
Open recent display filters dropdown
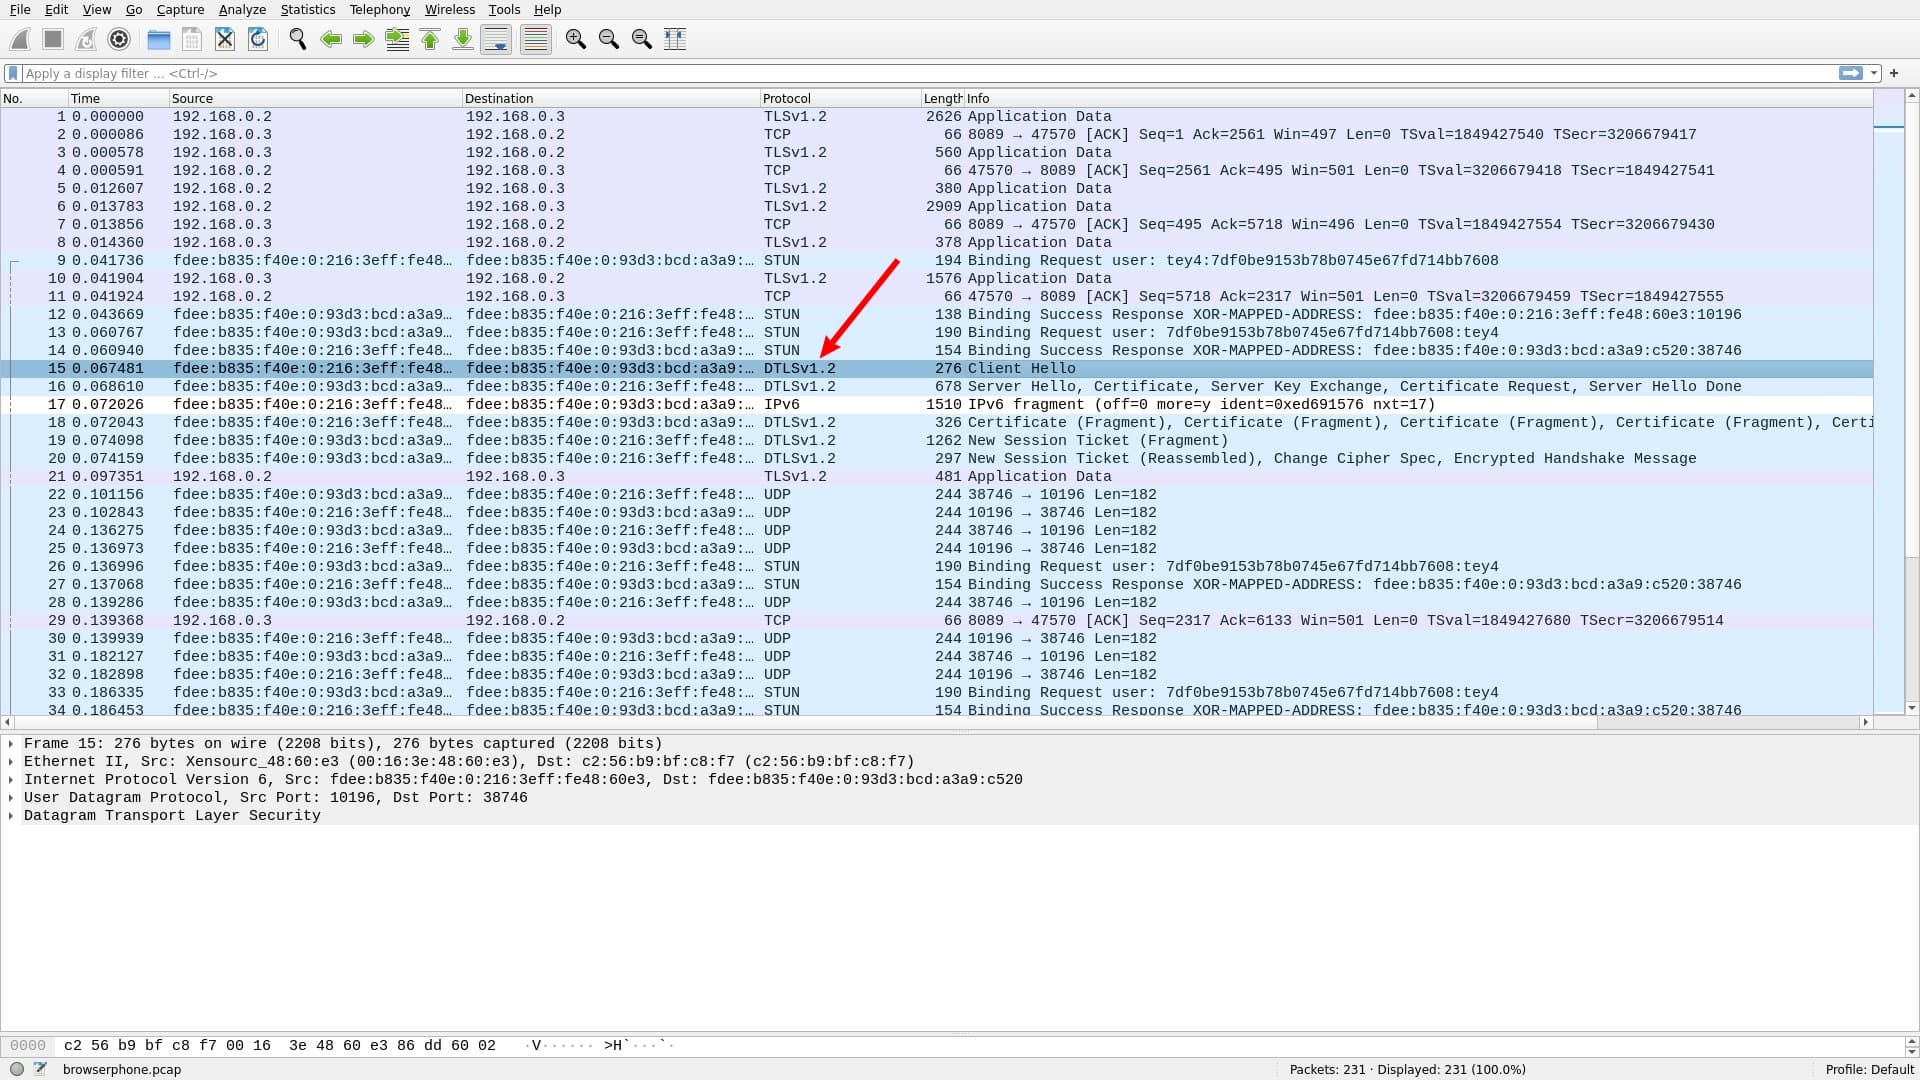coord(1874,73)
